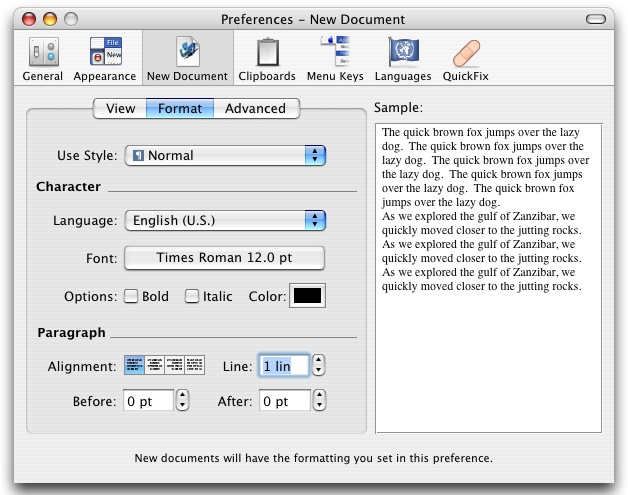This screenshot has height=495, width=628.
Task: Click the Times Roman 12.0 pt font button
Action: (225, 258)
